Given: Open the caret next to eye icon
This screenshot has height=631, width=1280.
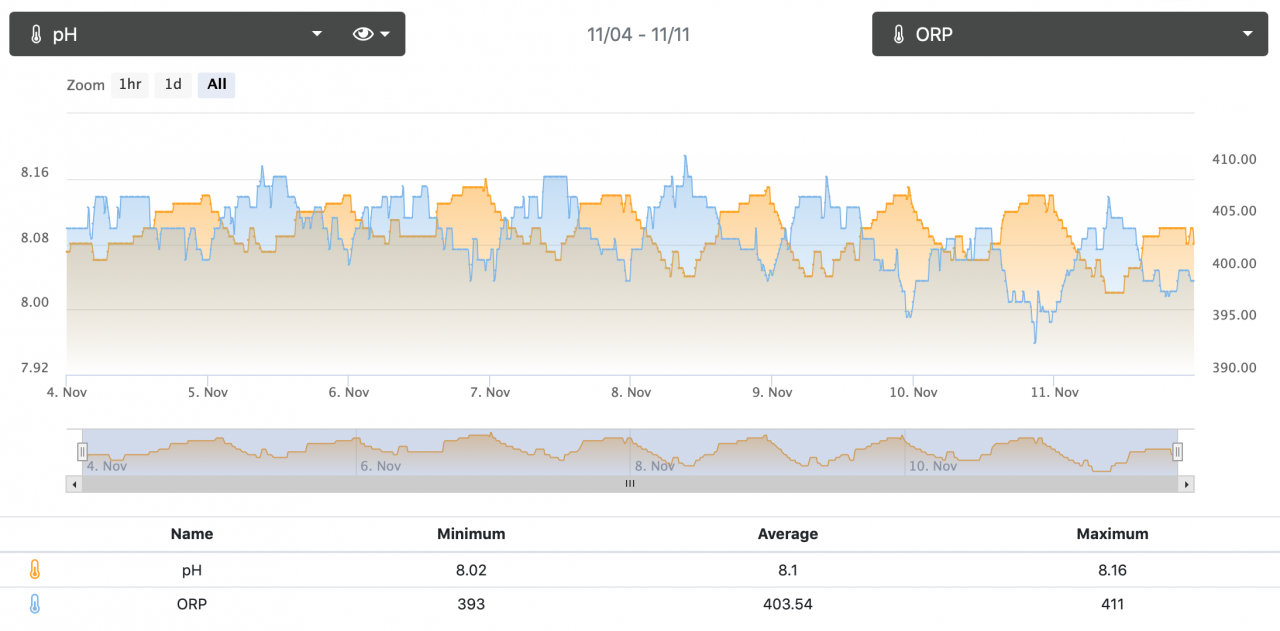Looking at the screenshot, I should click(385, 34).
